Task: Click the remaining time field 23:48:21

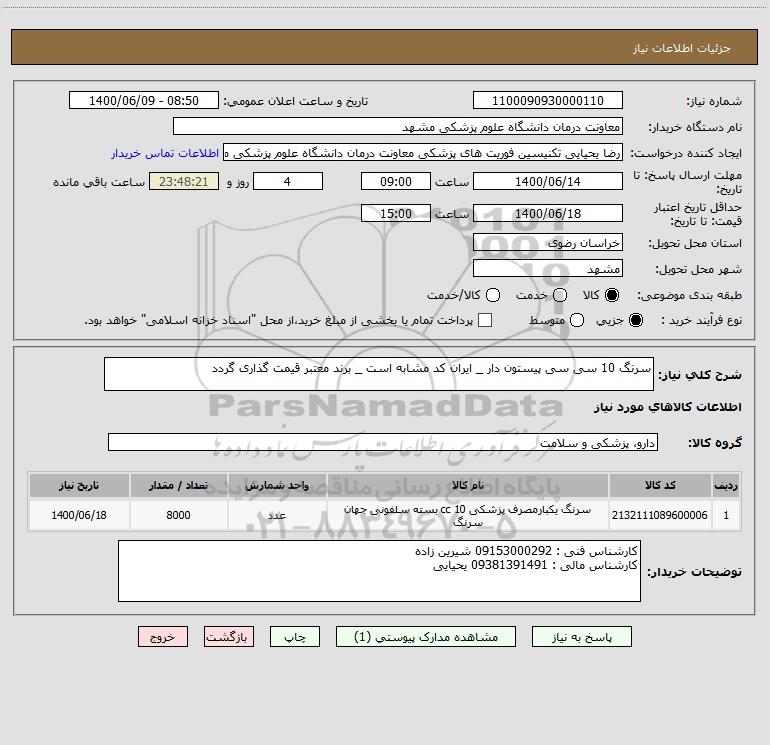Action: click(184, 181)
